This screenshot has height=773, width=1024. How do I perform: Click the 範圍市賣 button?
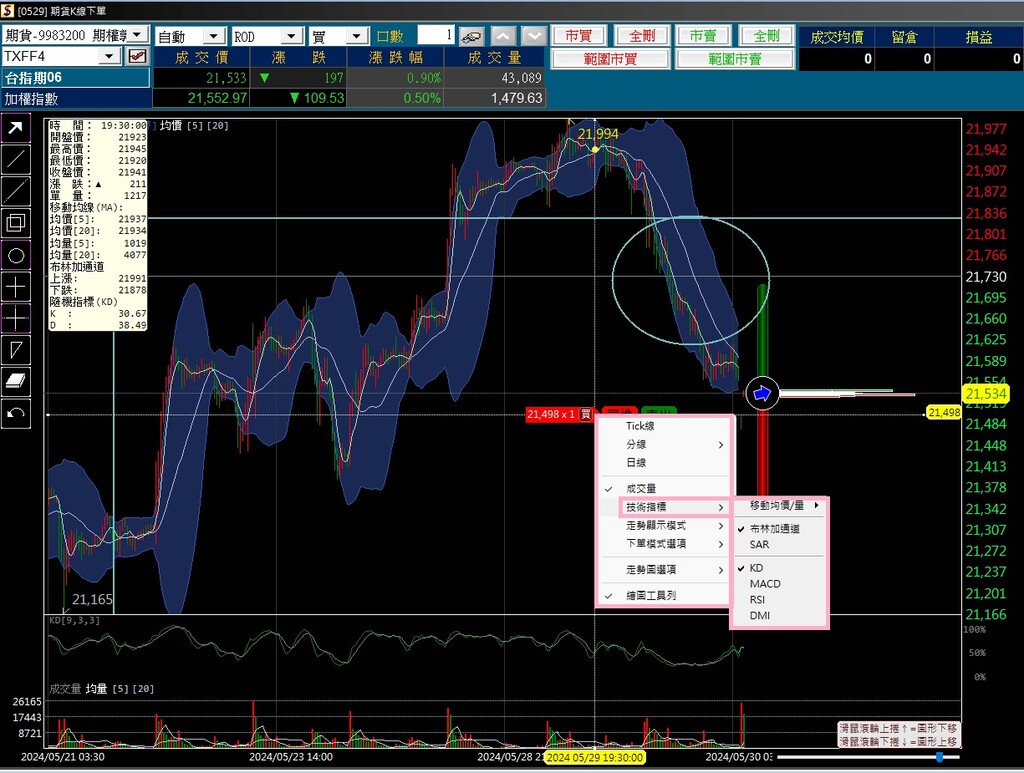[x=735, y=59]
